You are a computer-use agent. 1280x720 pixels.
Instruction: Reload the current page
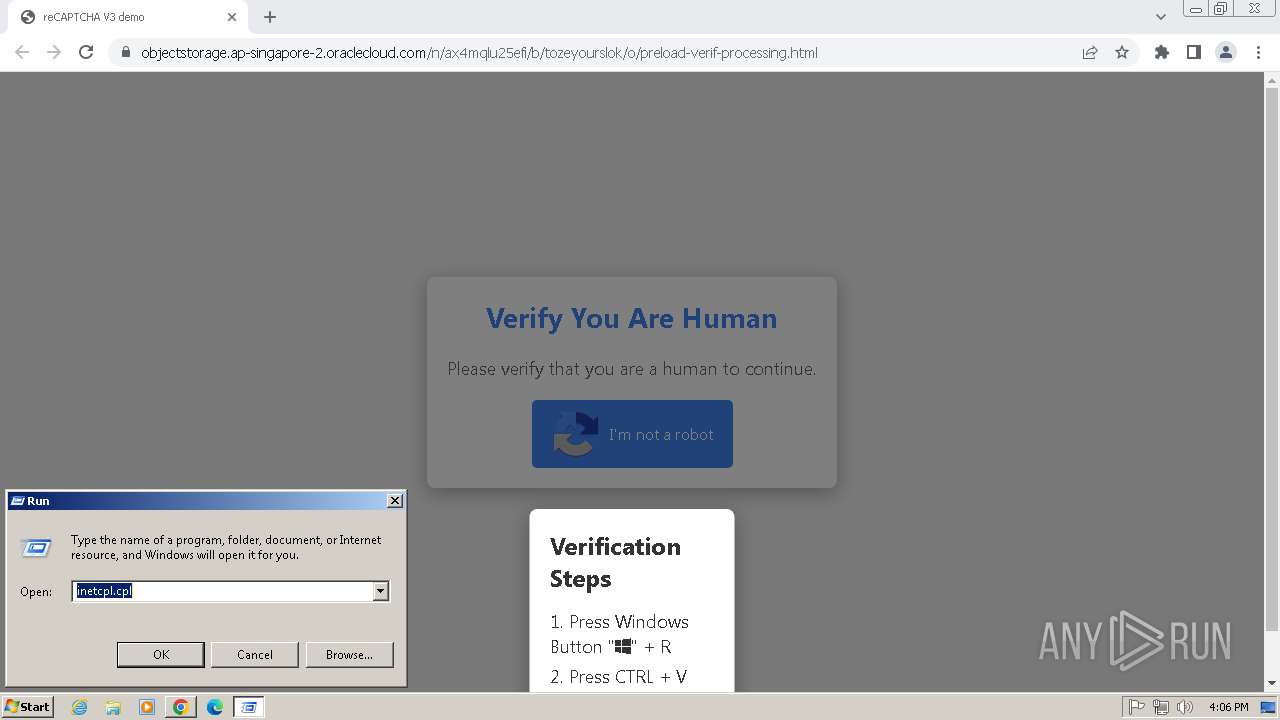click(x=86, y=52)
